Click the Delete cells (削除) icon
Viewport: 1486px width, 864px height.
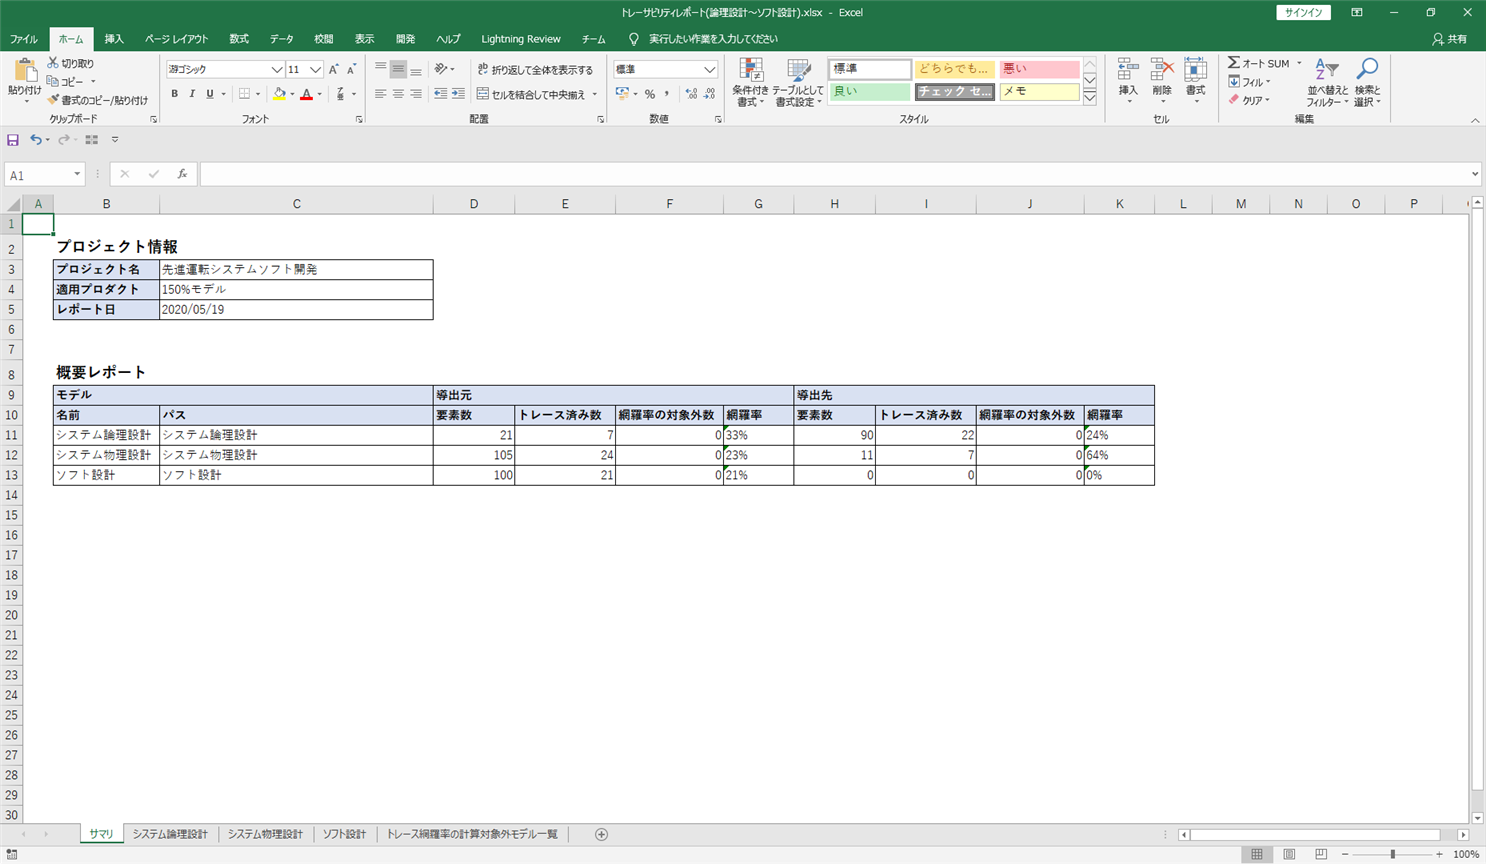(x=1161, y=70)
